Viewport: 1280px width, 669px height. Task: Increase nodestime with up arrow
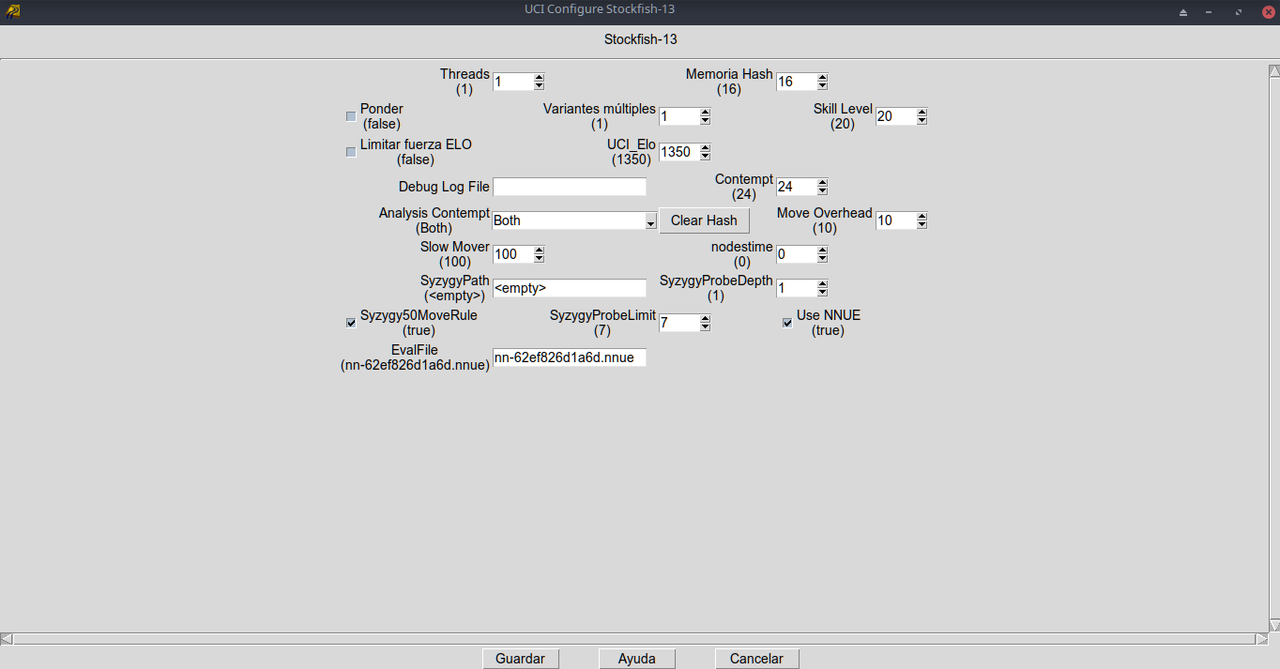click(x=822, y=251)
